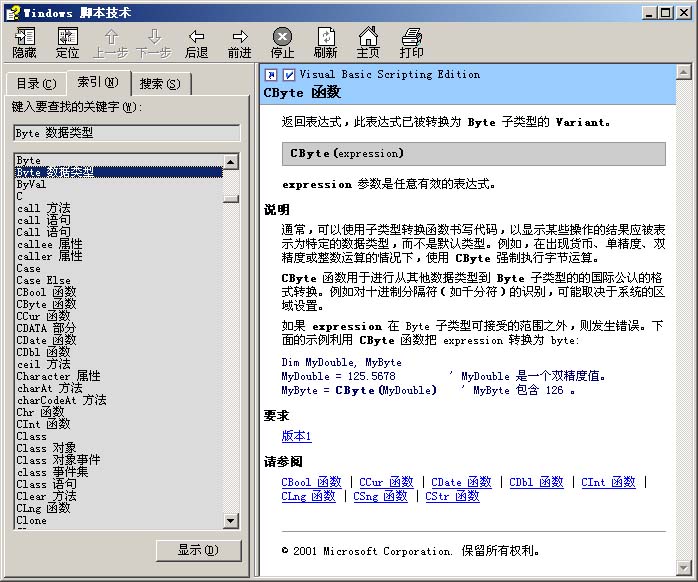Click the index list's scrollbar thumb
The height and width of the screenshot is (582, 698).
[231, 198]
